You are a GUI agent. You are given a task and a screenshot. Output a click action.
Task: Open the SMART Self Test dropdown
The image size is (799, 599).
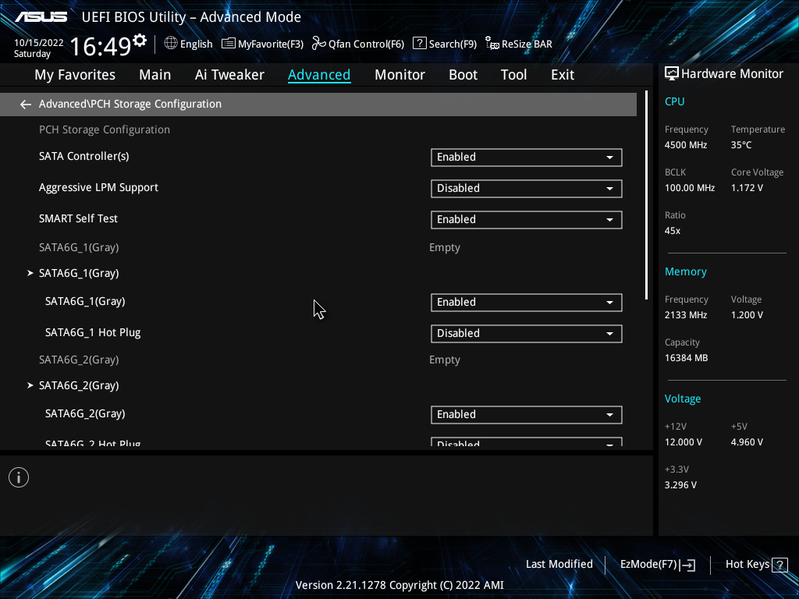526,220
